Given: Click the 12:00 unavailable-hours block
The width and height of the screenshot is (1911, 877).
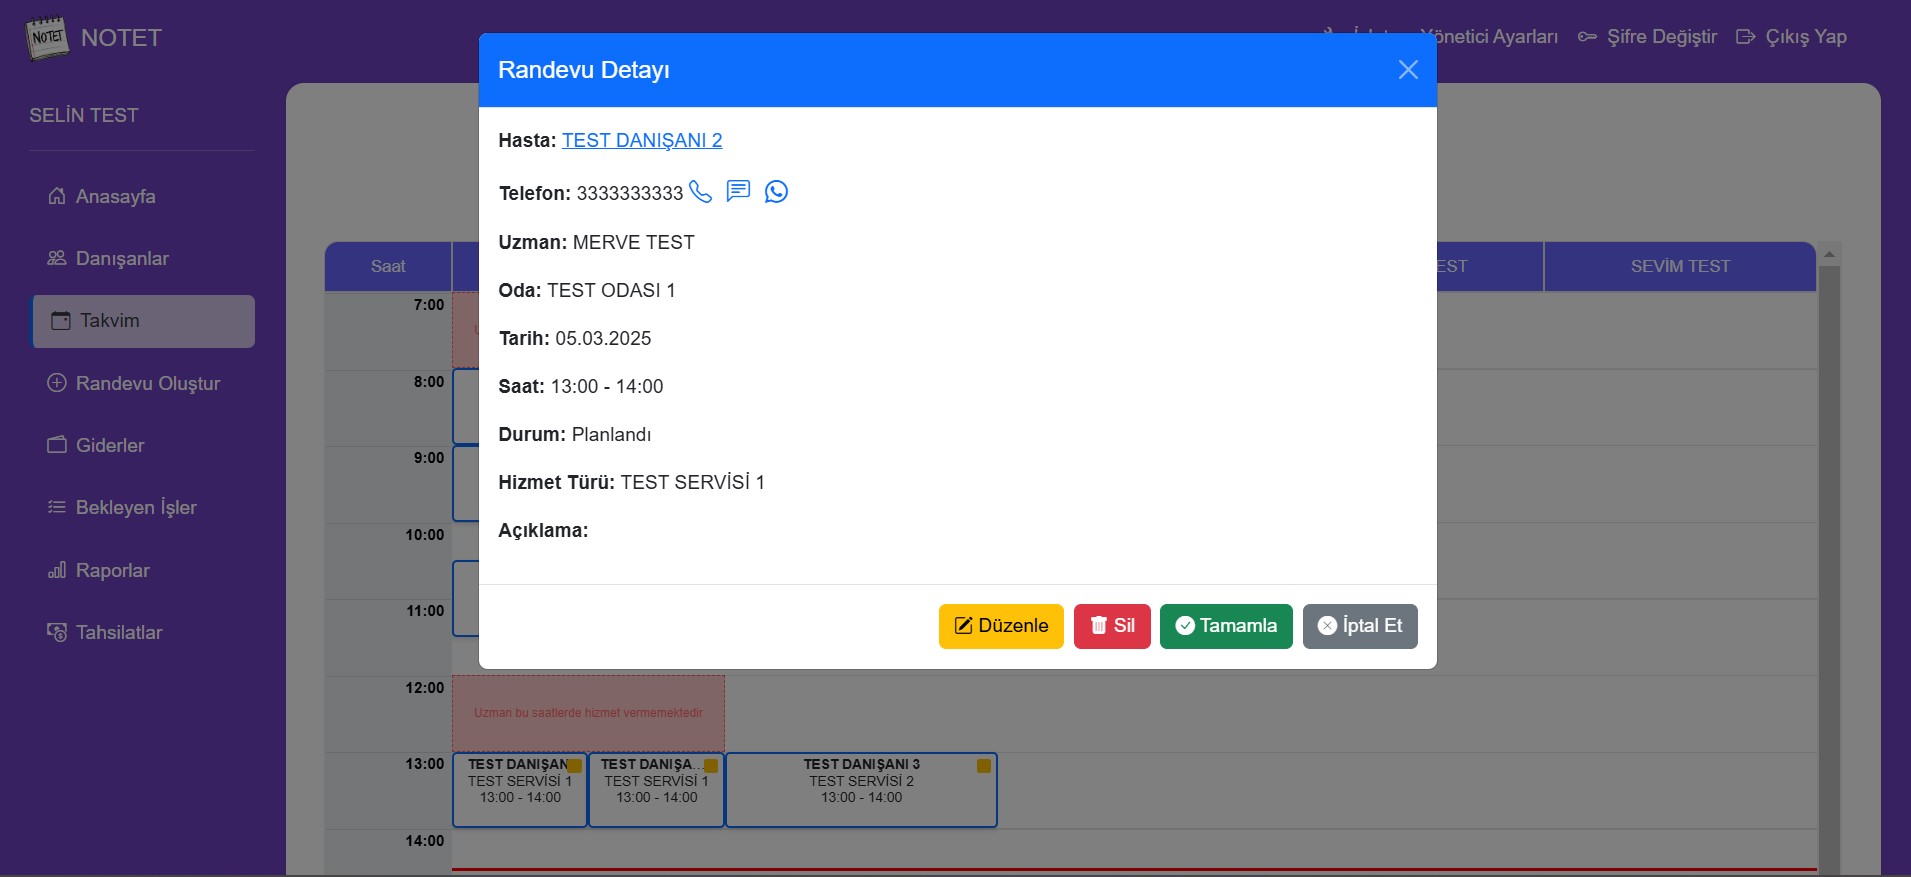Looking at the screenshot, I should coord(588,713).
